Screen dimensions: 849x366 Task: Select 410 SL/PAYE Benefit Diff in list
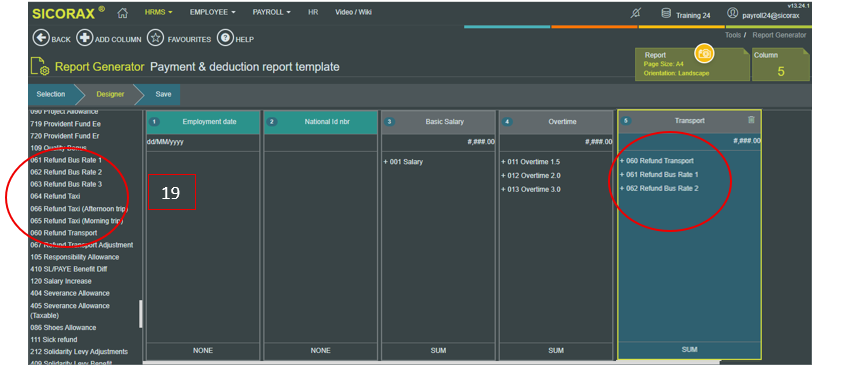[69, 269]
